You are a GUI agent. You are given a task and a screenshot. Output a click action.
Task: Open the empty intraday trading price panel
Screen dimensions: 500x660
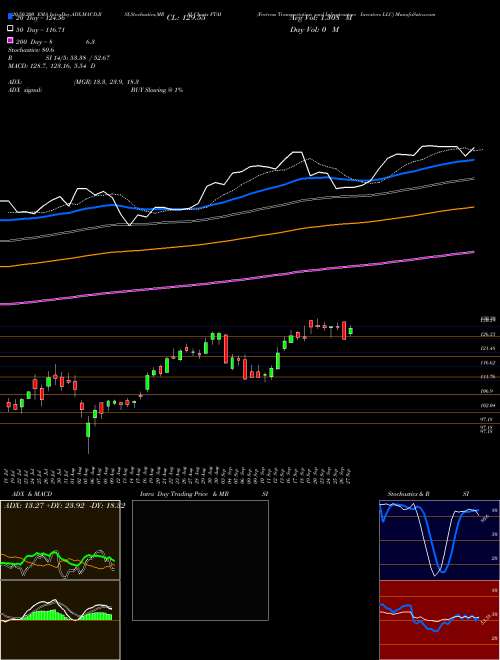click(200, 560)
